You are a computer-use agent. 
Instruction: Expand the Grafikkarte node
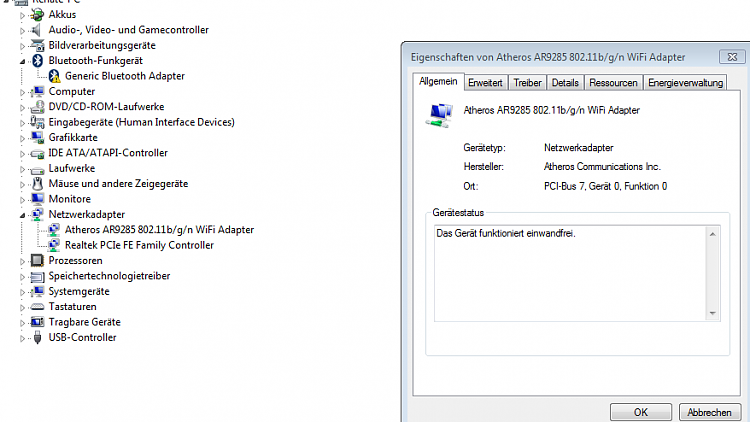click(x=22, y=138)
